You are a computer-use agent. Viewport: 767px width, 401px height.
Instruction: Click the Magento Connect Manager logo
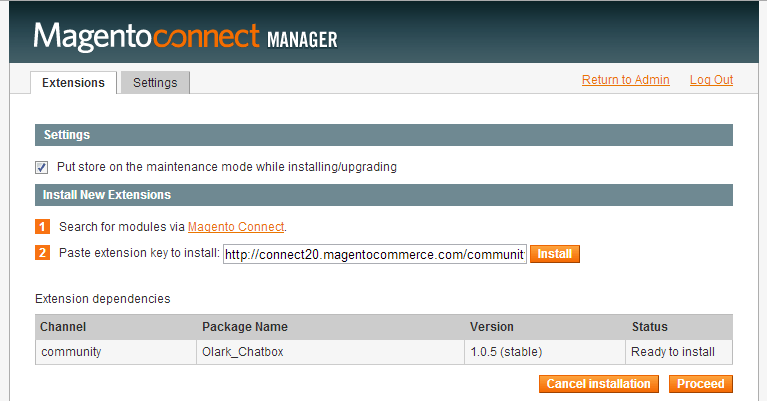click(x=185, y=38)
